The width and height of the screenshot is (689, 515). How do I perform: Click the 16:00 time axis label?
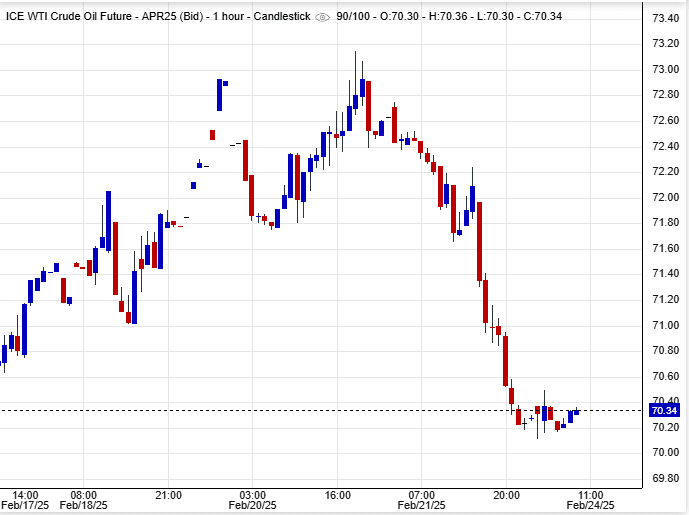coord(338,494)
